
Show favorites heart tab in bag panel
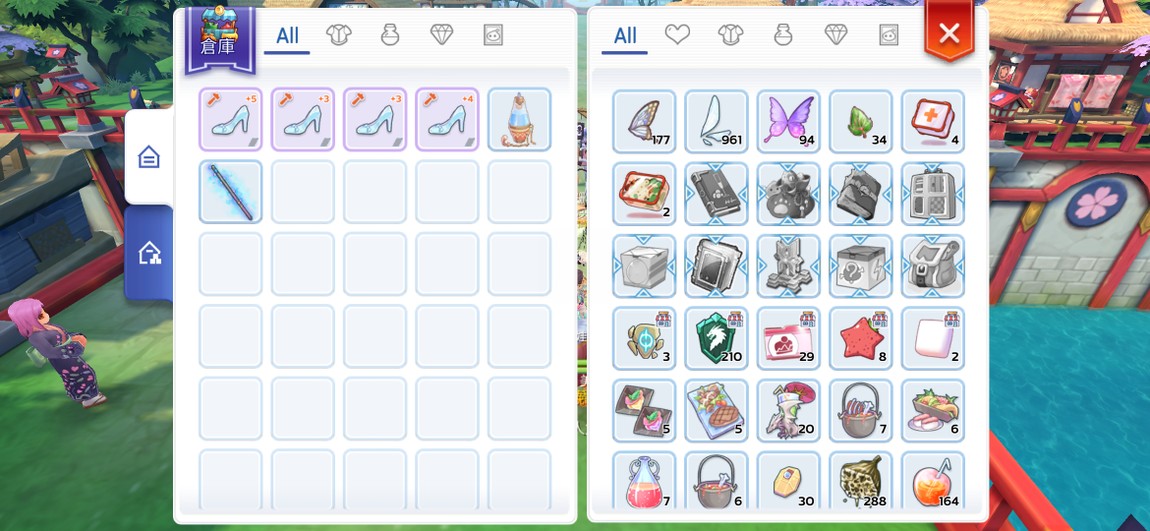(677, 34)
